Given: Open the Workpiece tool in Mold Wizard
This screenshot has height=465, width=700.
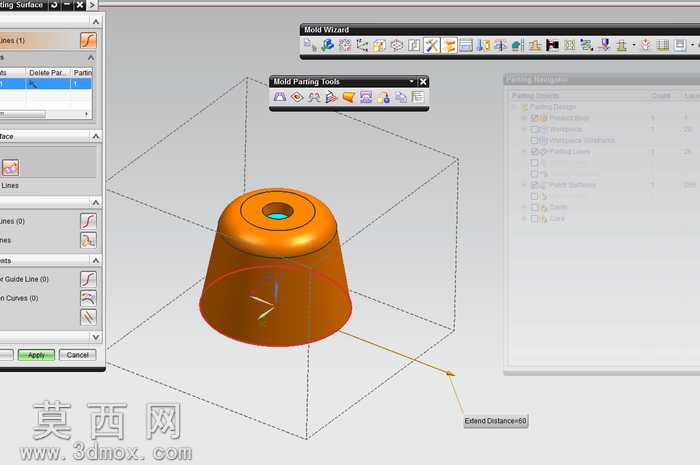Looking at the screenshot, I should (x=397, y=45).
